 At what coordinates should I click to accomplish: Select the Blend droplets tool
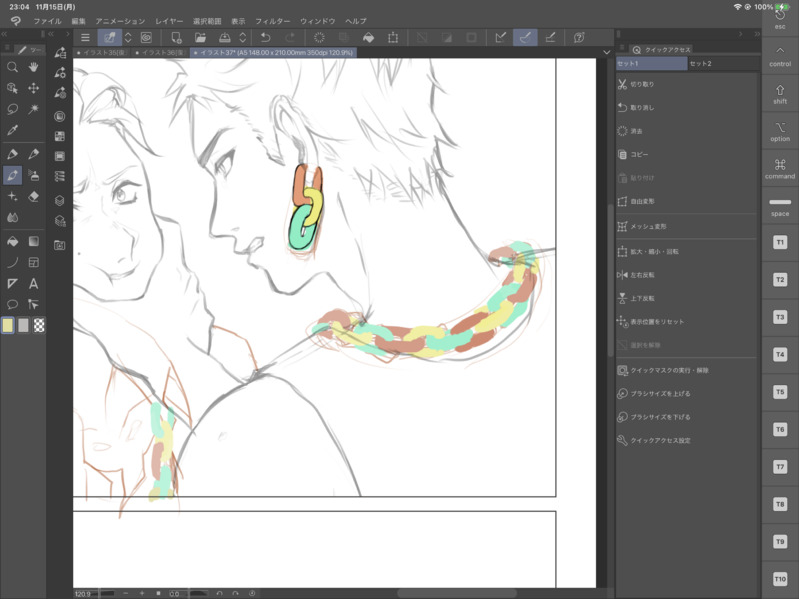click(12, 217)
